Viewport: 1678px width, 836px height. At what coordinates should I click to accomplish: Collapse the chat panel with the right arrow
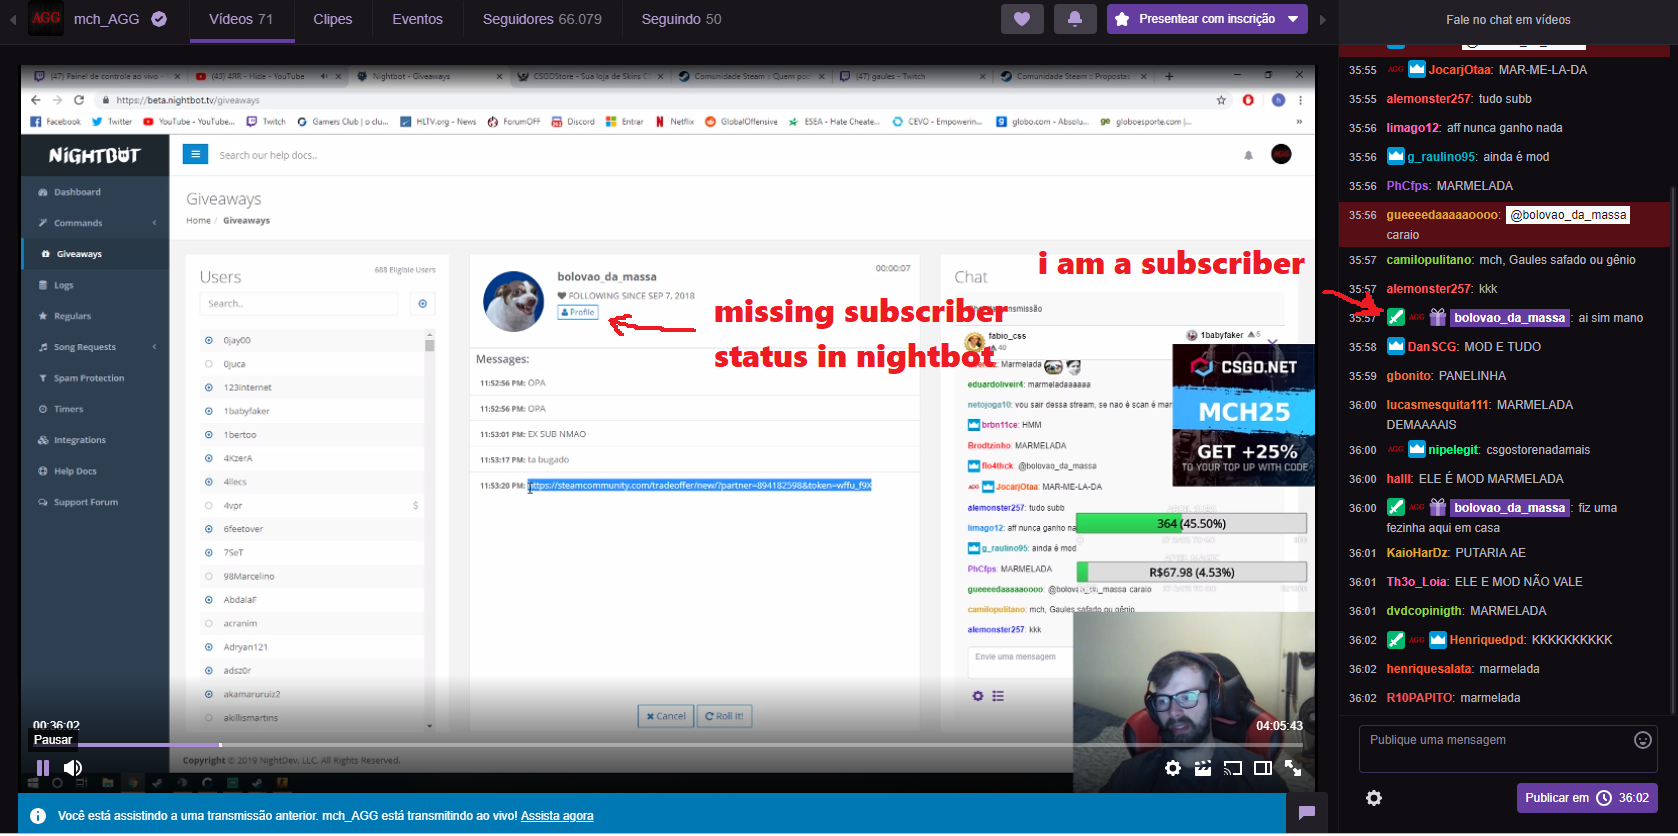click(x=1323, y=20)
